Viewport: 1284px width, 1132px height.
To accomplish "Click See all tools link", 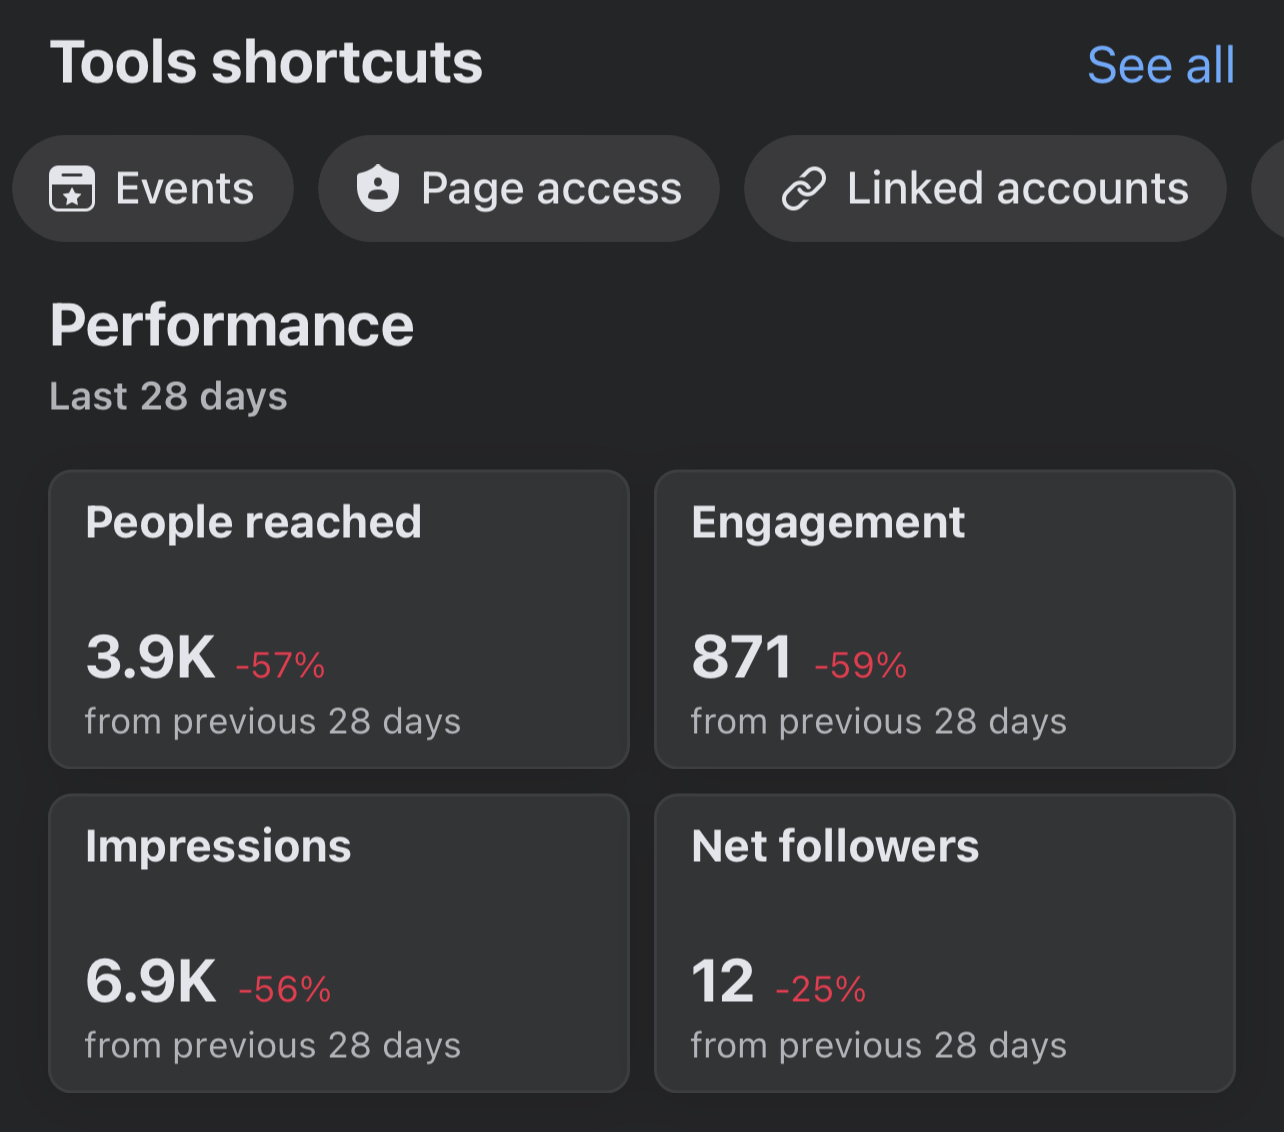I will pyautogui.click(x=1160, y=66).
